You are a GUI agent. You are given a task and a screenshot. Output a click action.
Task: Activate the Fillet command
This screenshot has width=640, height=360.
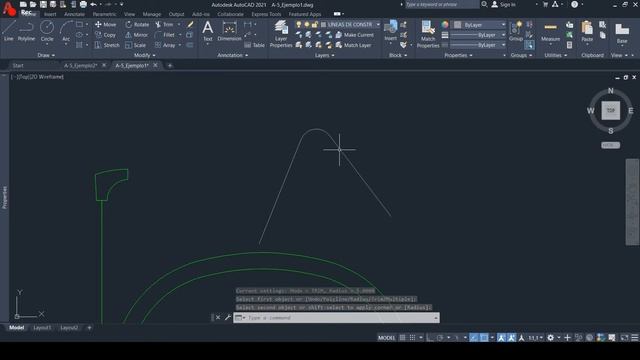pyautogui.click(x=165, y=35)
